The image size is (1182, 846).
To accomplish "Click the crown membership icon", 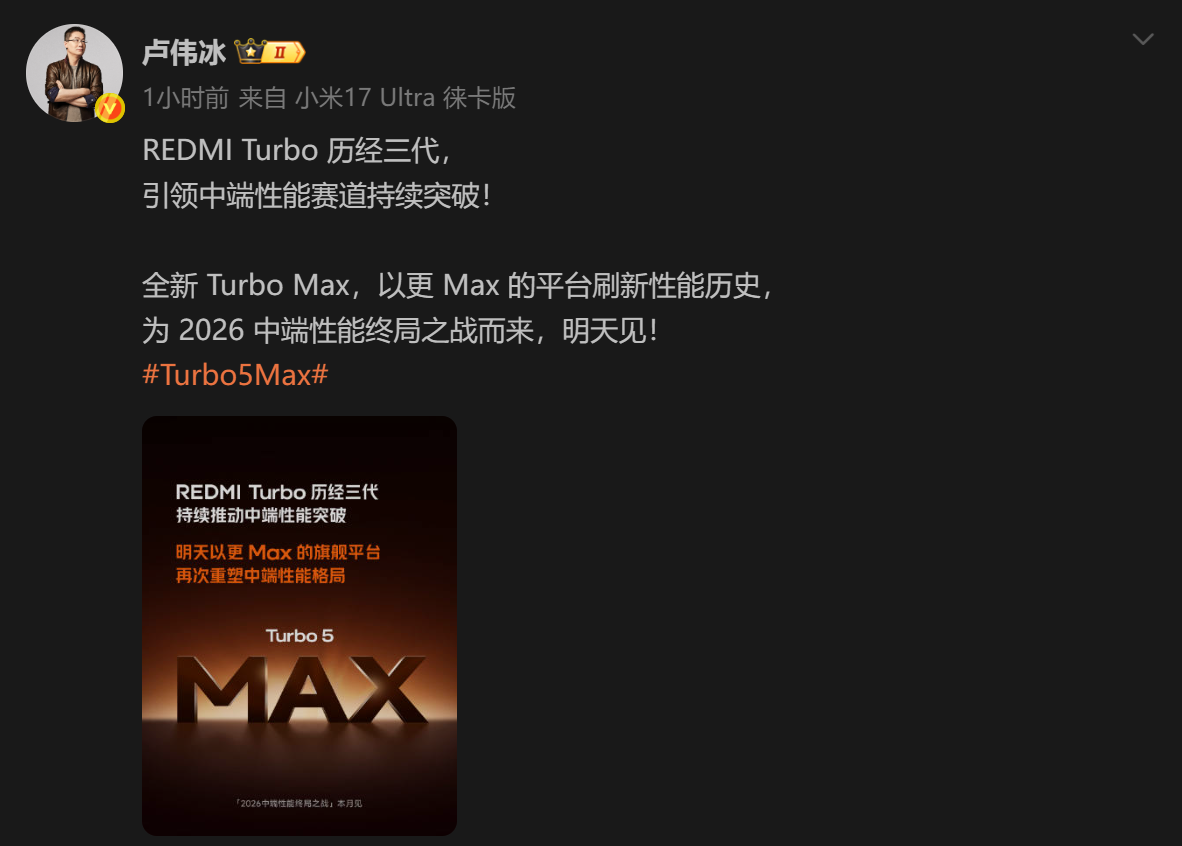I will [250, 51].
